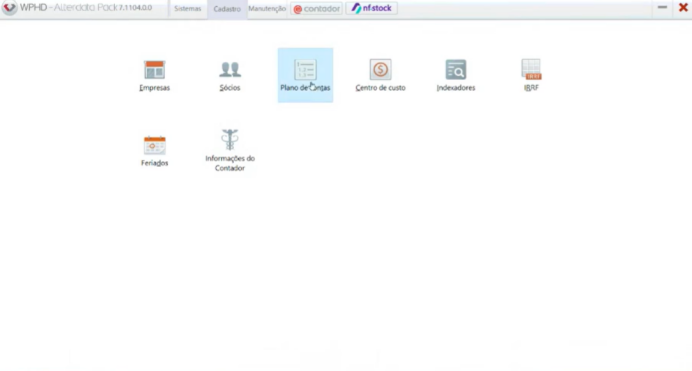Minimize the WPHD window
Image resolution: width=692 pixels, height=371 pixels.
point(662,7)
